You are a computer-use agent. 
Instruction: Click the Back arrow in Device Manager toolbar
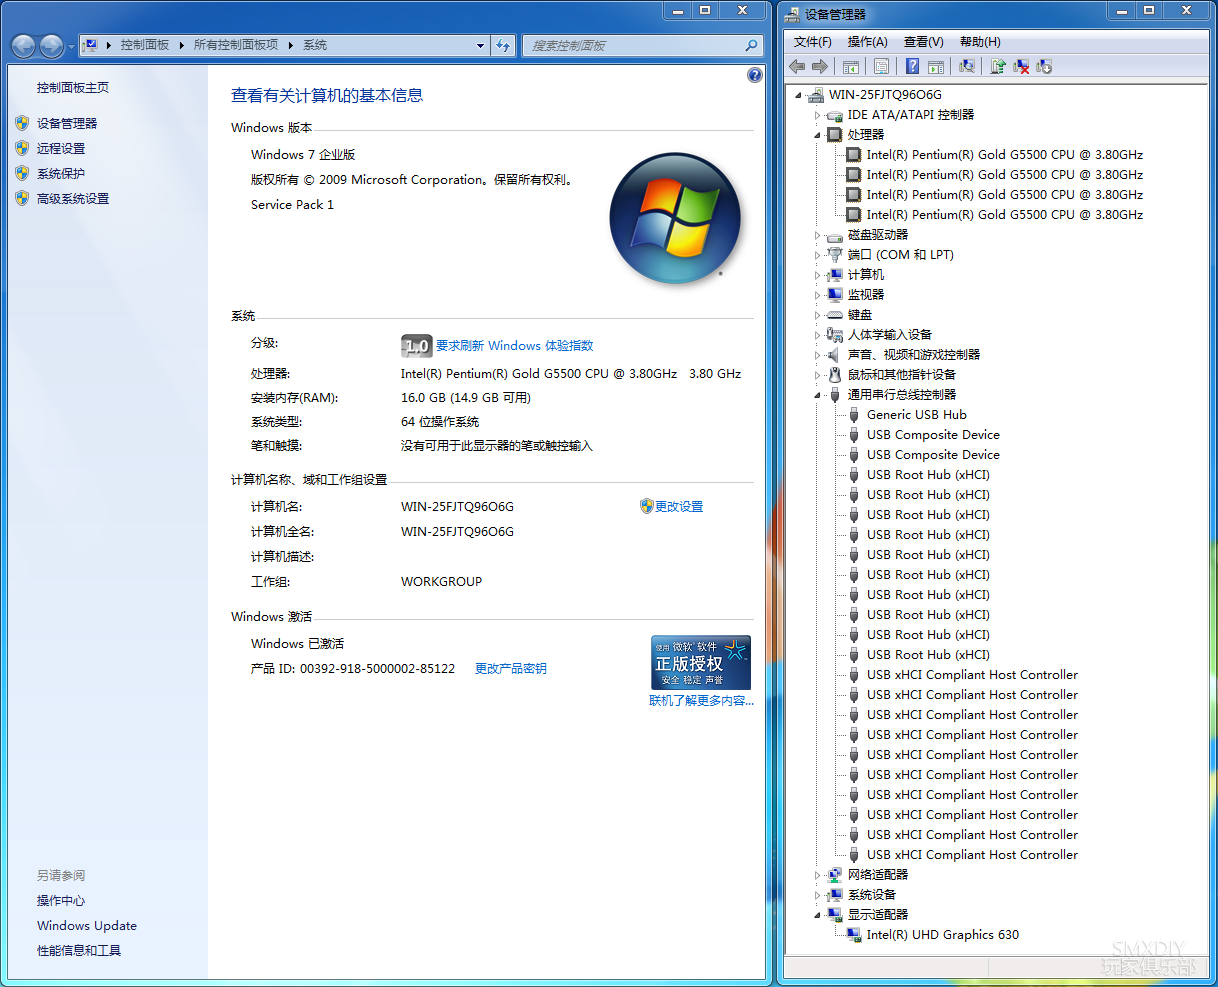click(x=797, y=66)
